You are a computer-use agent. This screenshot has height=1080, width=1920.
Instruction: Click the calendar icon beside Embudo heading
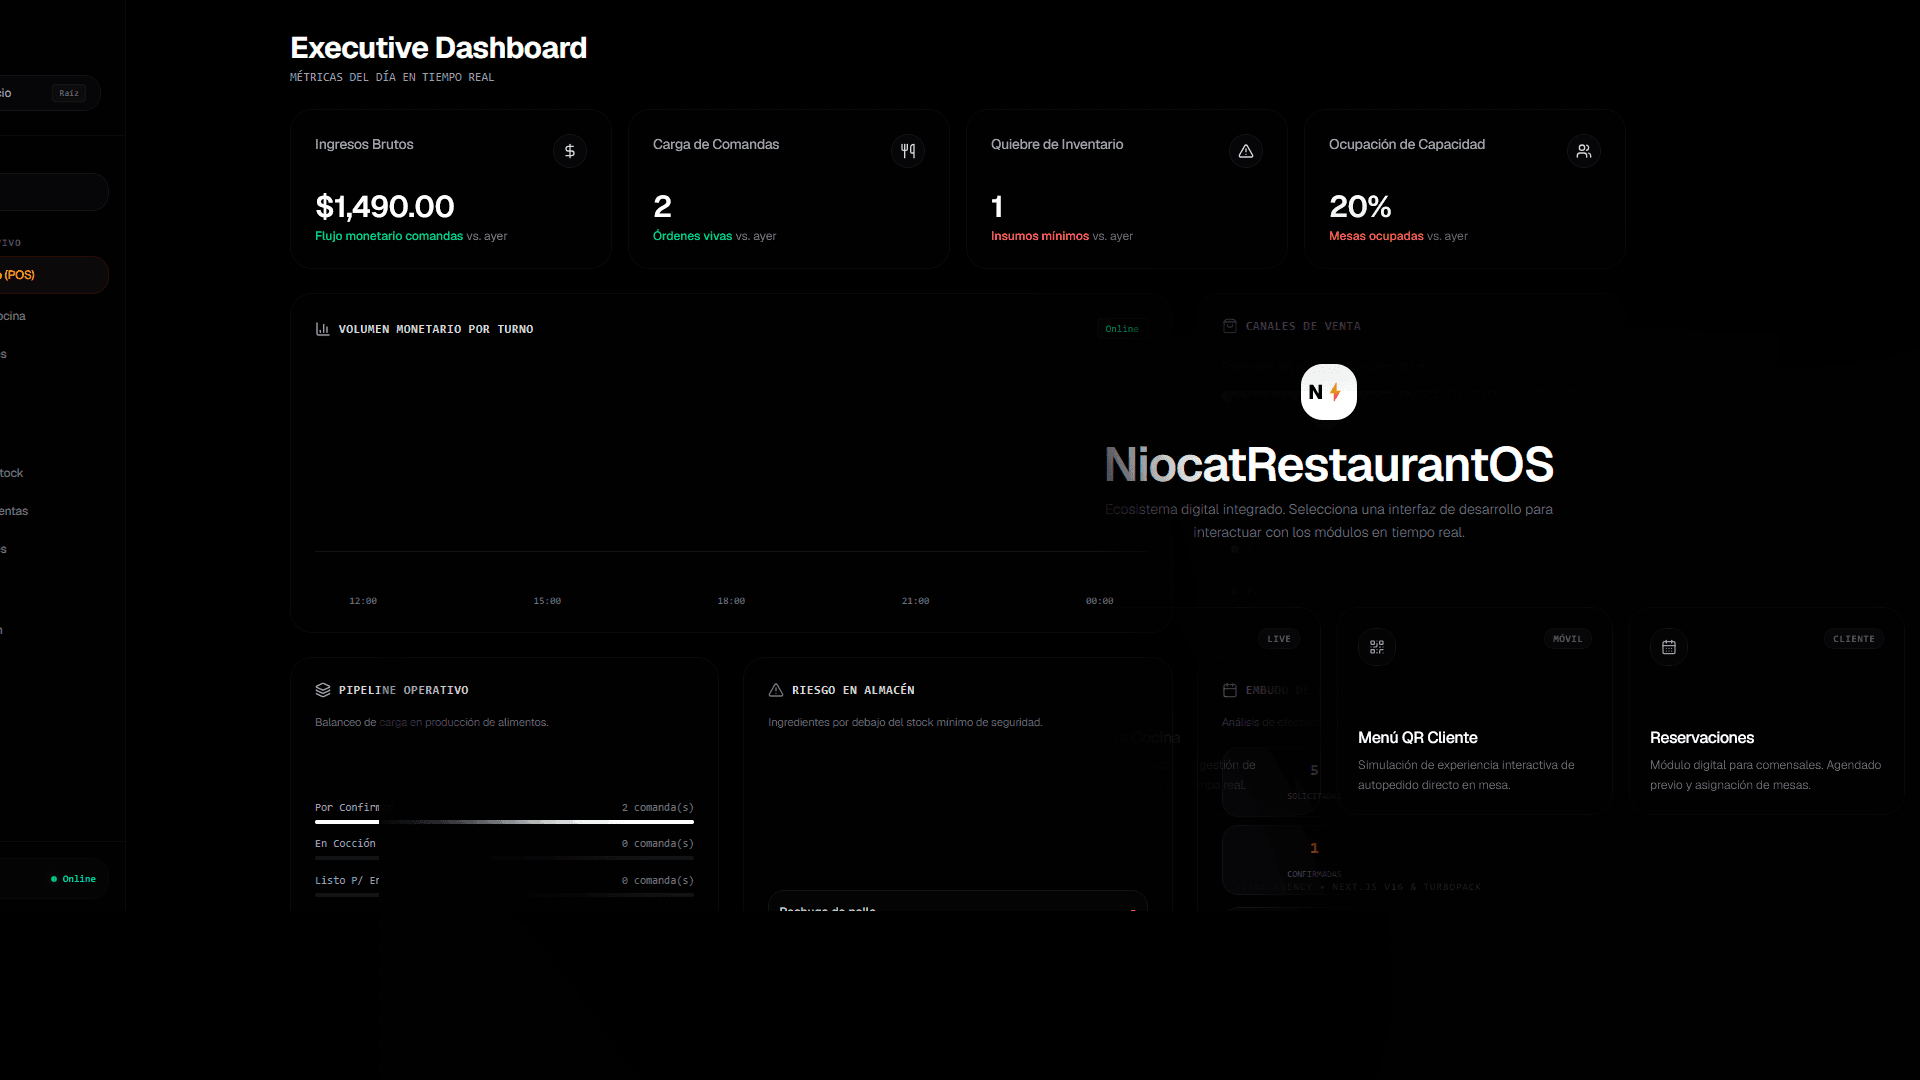coord(1230,690)
